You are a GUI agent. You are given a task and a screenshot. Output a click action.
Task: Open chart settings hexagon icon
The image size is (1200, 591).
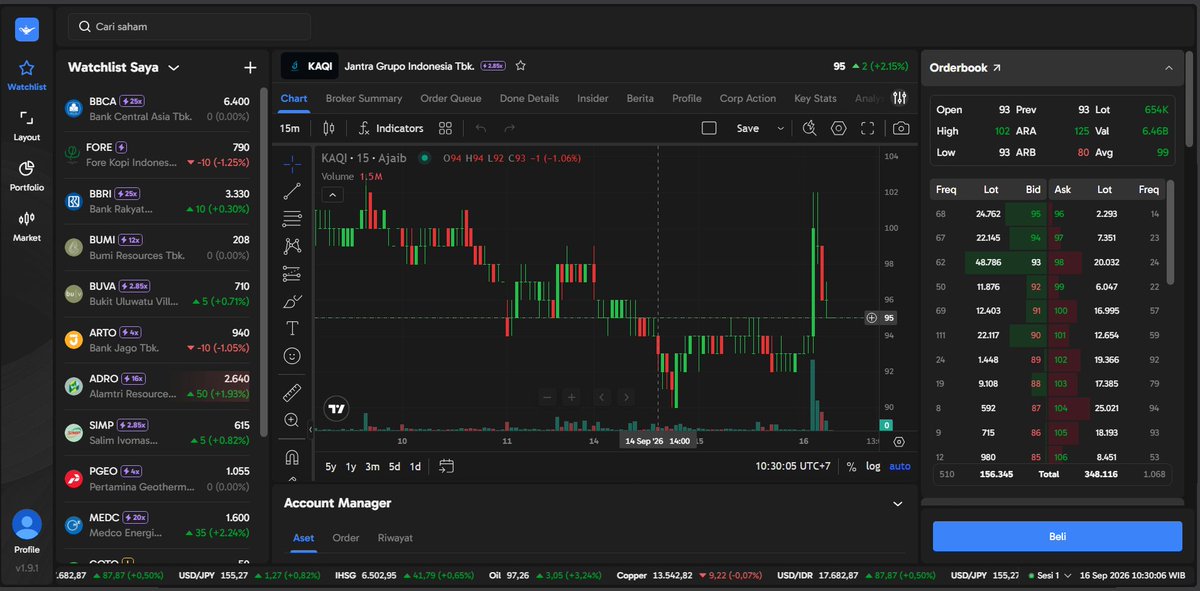pyautogui.click(x=839, y=128)
